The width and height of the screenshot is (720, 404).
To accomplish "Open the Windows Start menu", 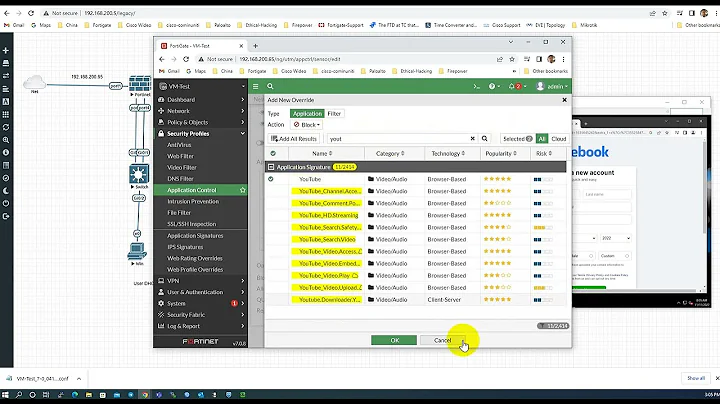I will point(6,395).
